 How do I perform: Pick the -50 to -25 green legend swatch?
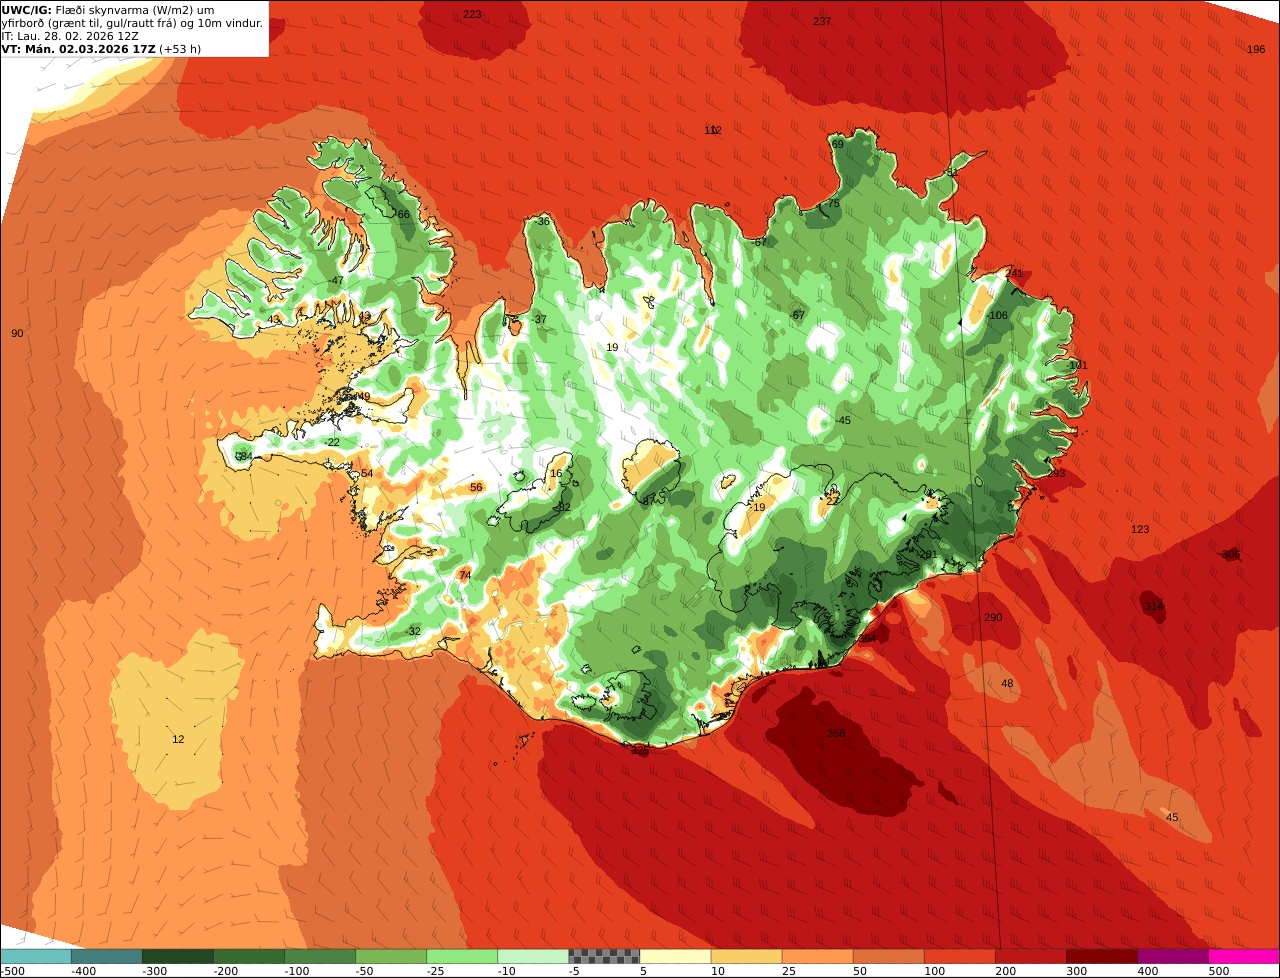(391, 956)
